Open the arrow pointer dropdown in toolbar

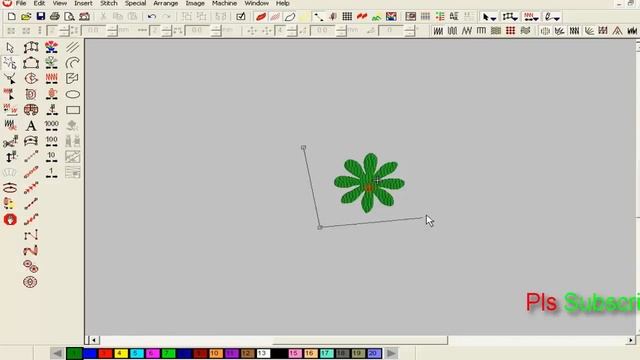[489, 17]
